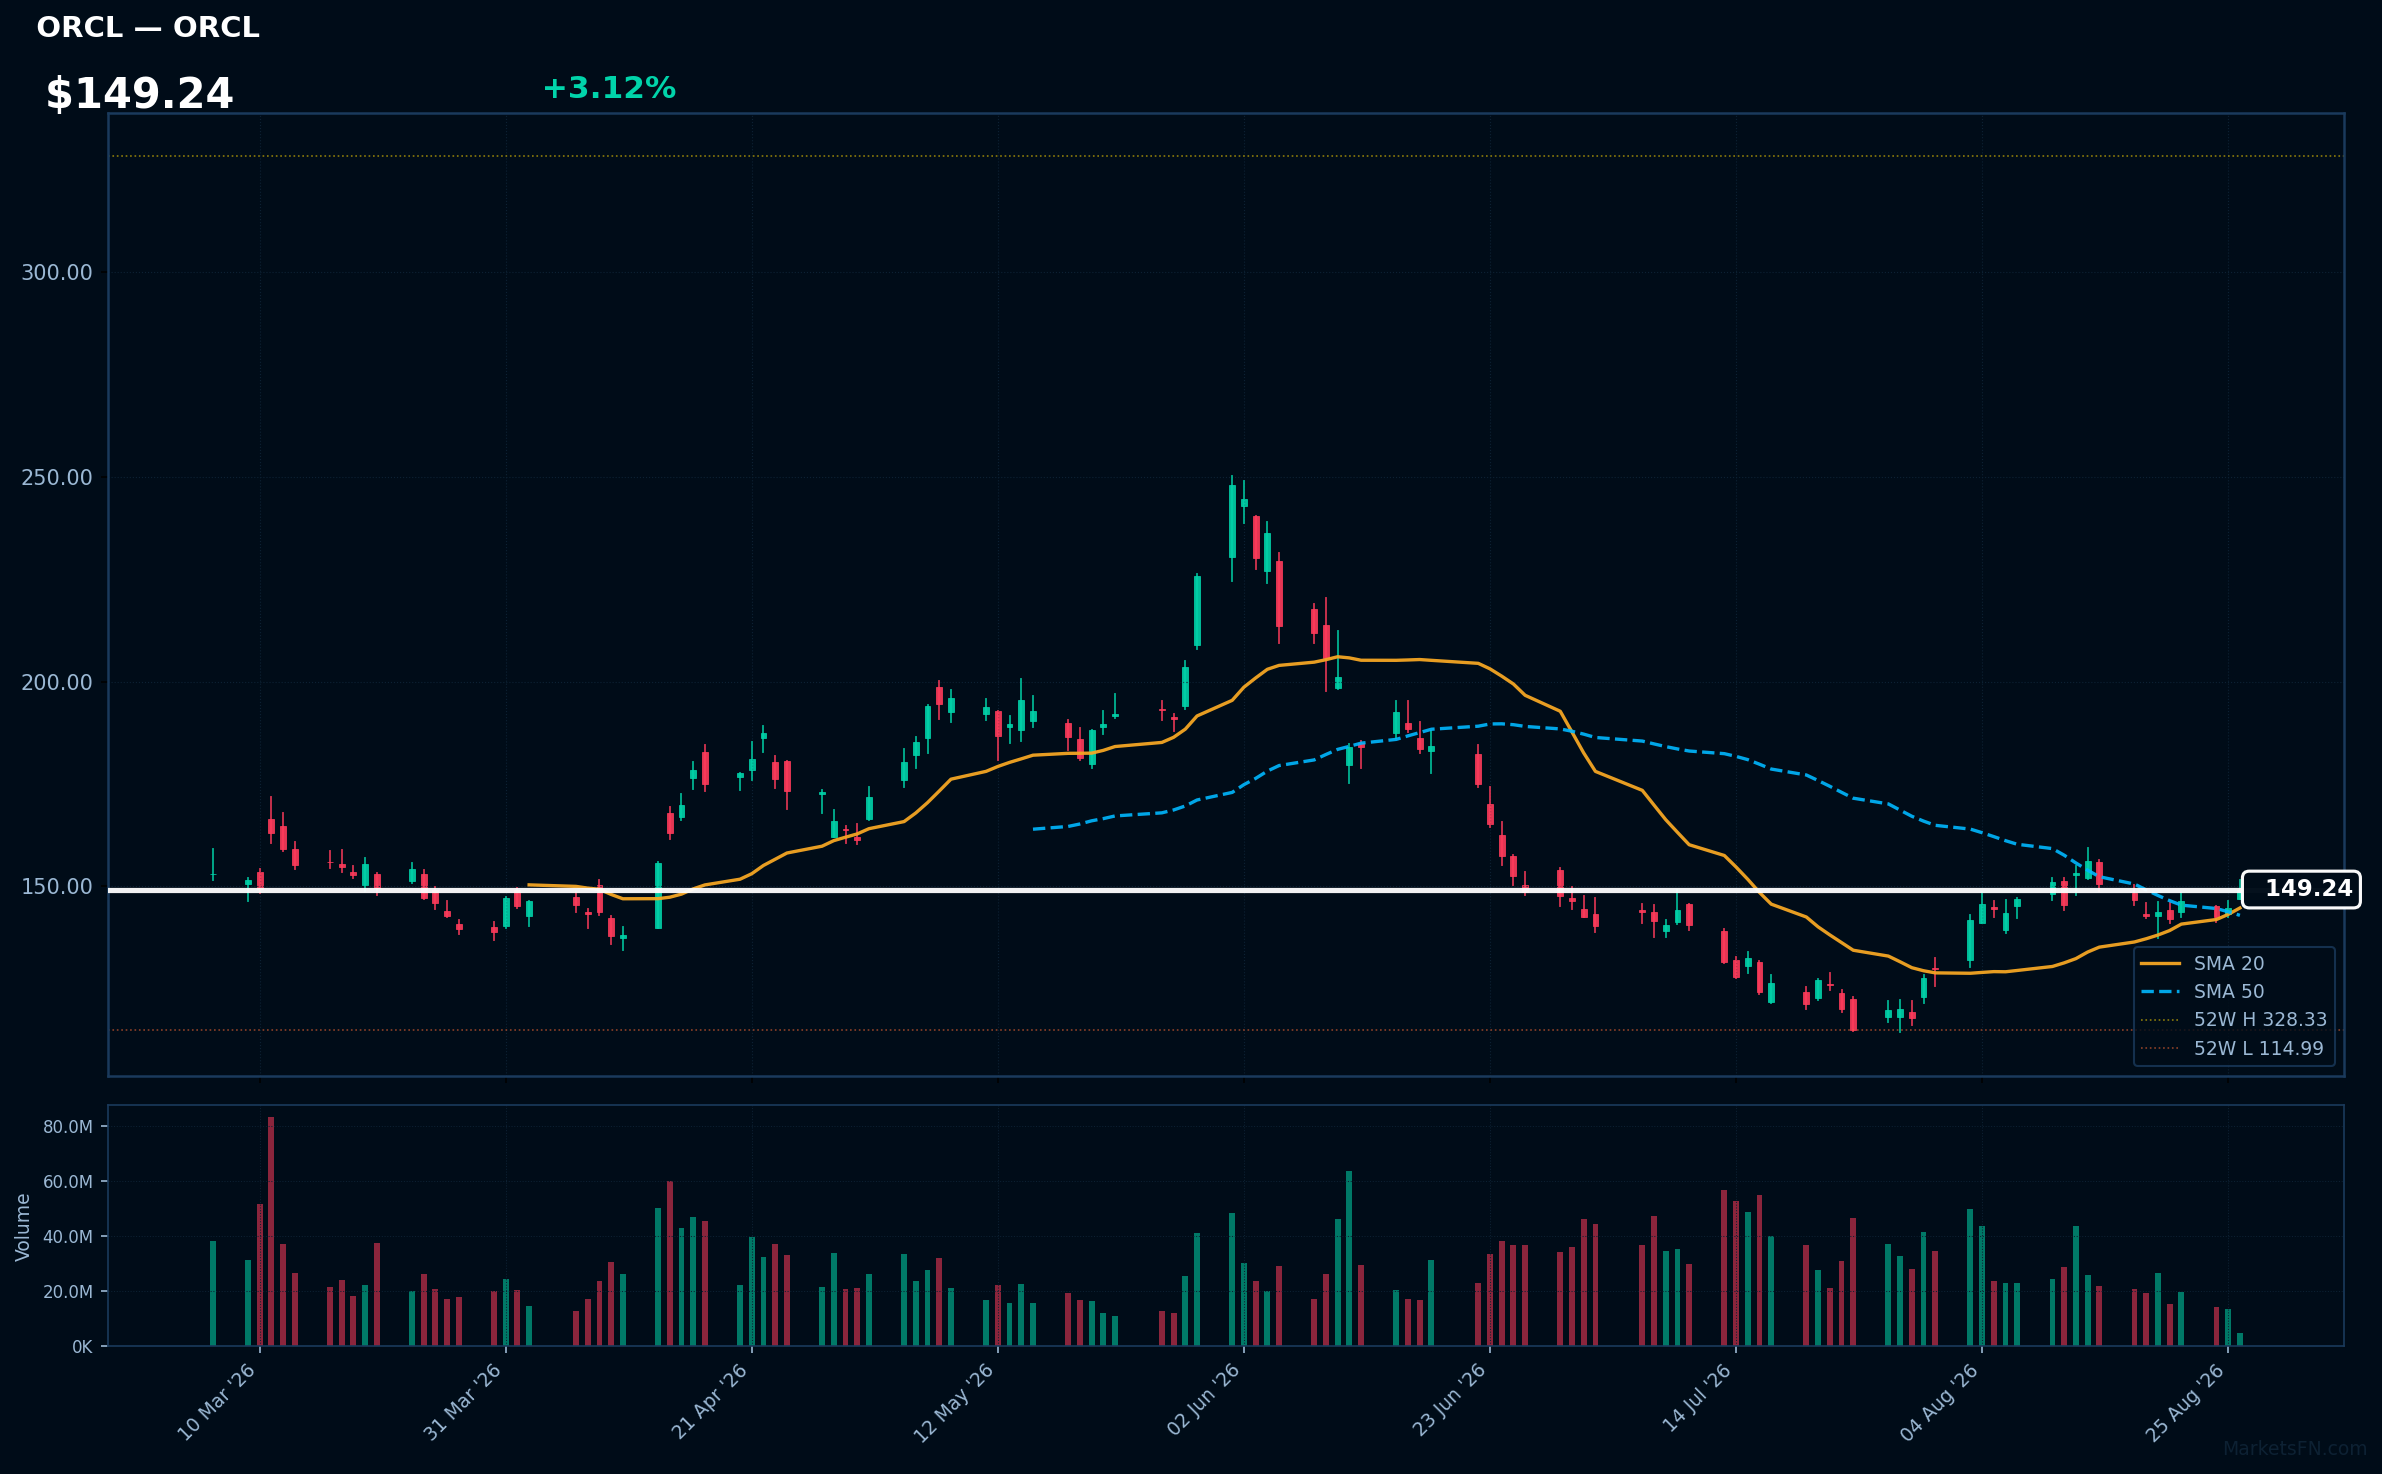Click the 80.0M volume axis label
The width and height of the screenshot is (2382, 1474).
click(x=68, y=1127)
